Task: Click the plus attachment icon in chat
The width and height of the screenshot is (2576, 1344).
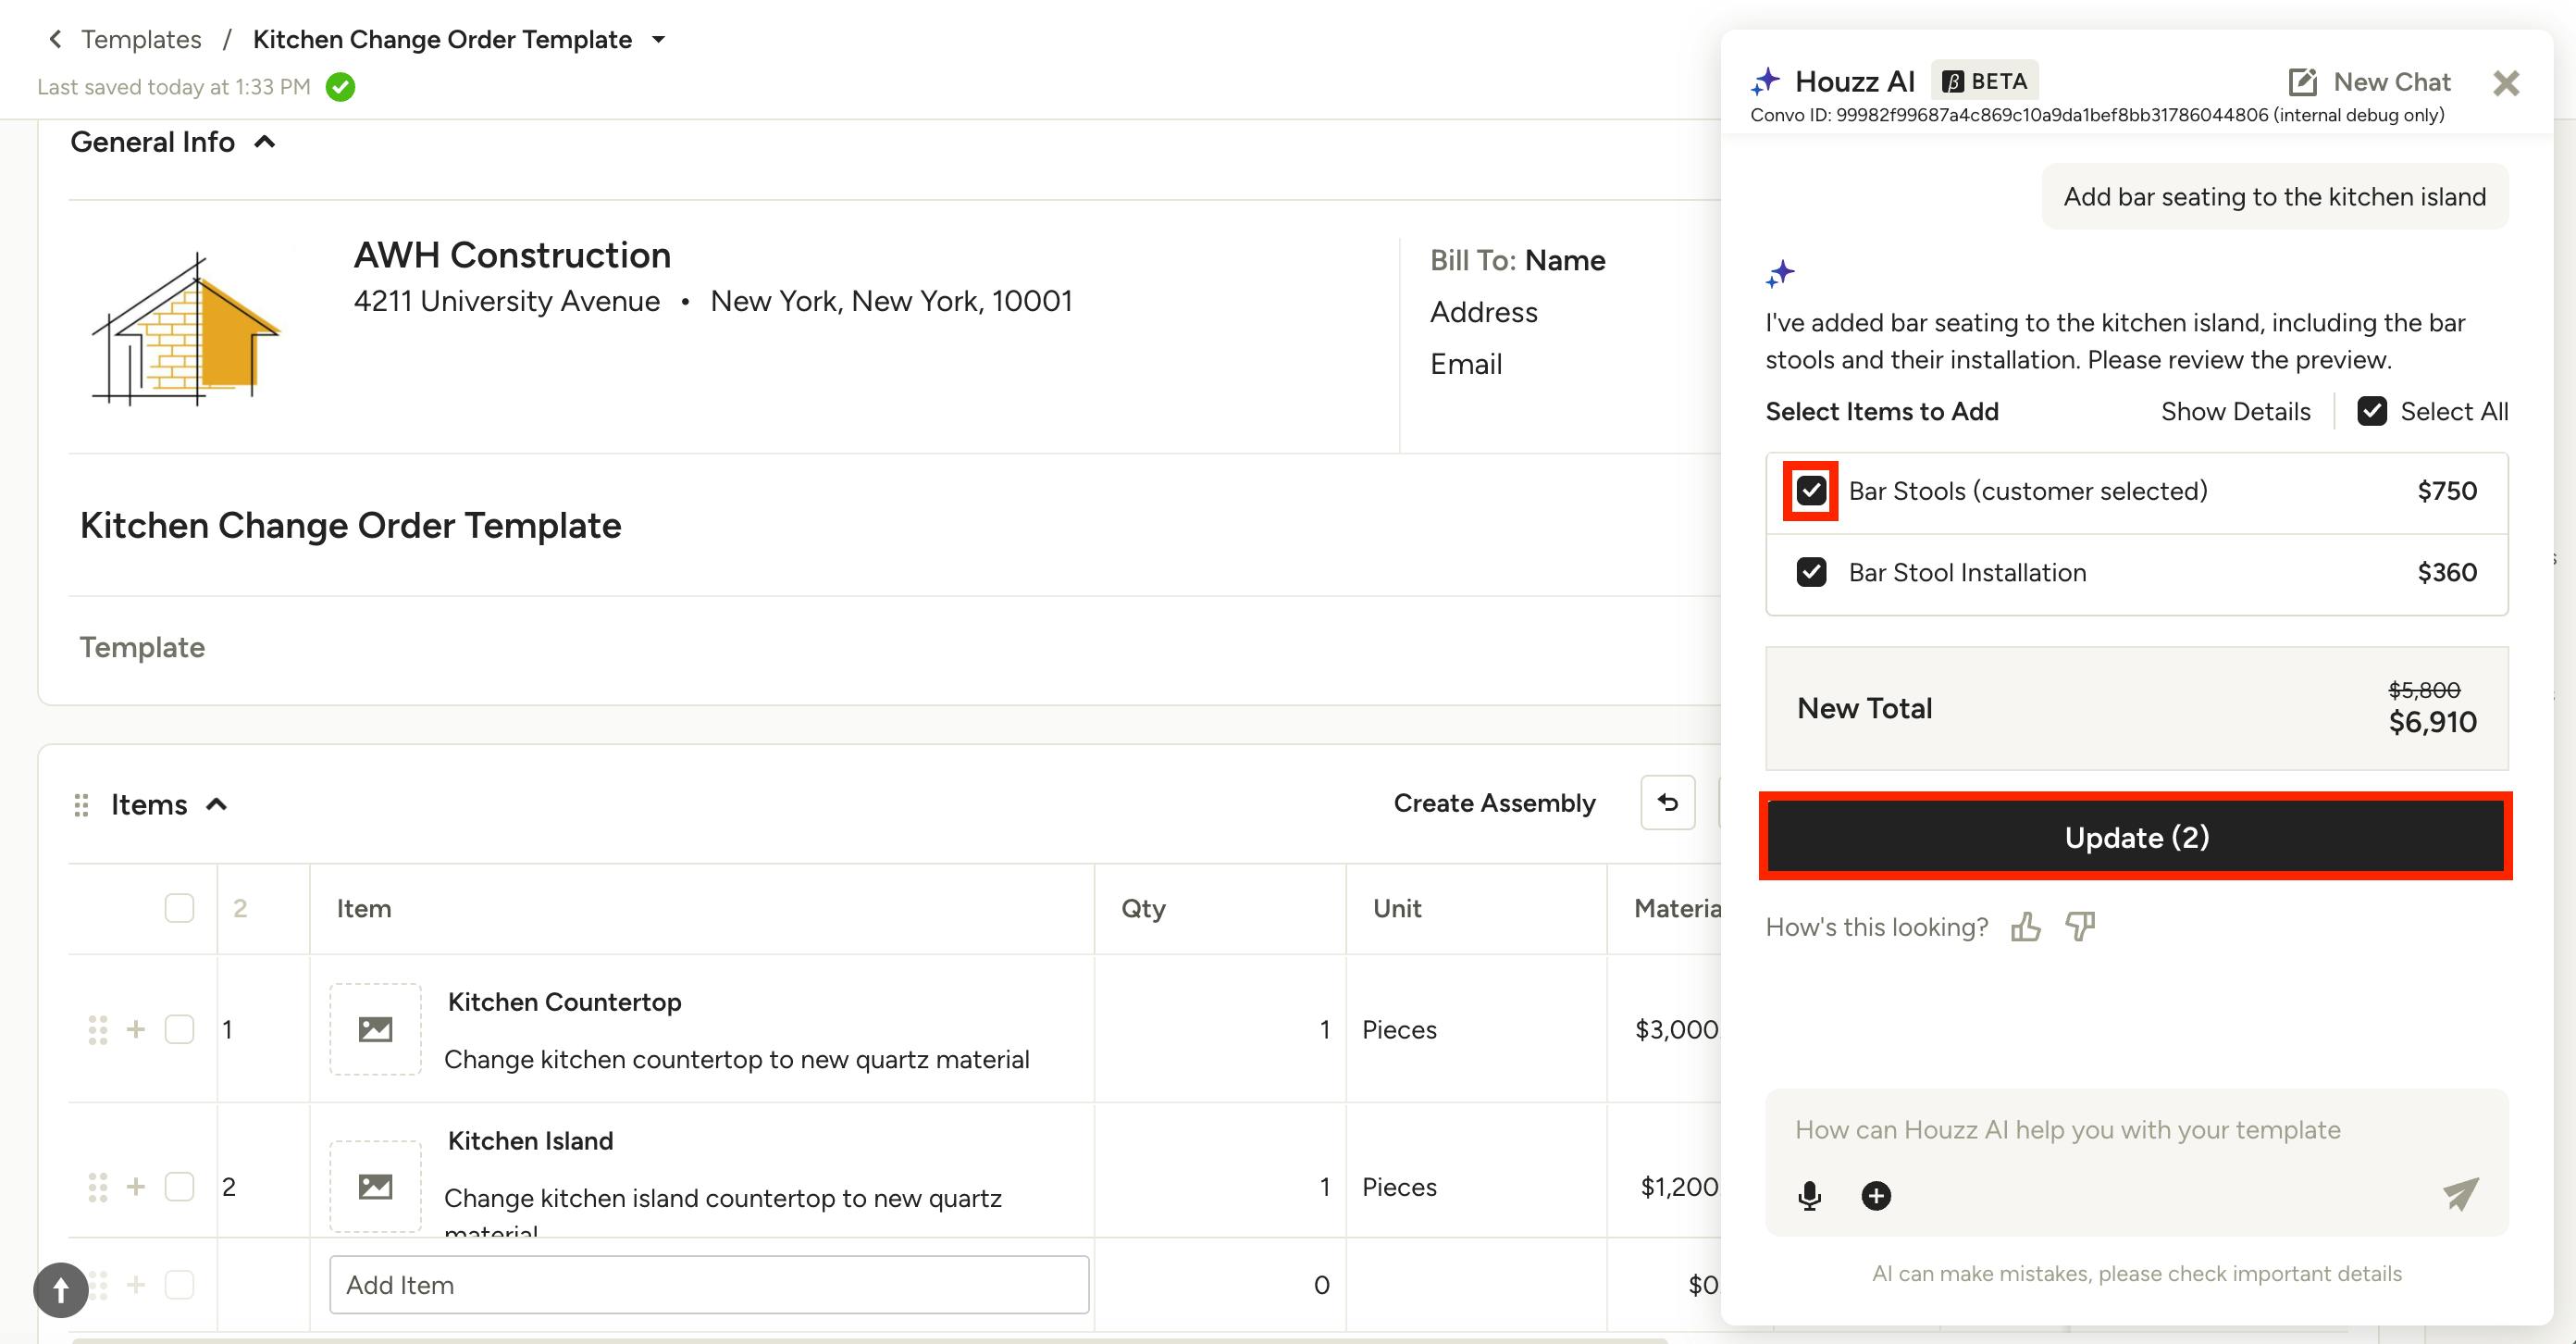Action: tap(1876, 1196)
